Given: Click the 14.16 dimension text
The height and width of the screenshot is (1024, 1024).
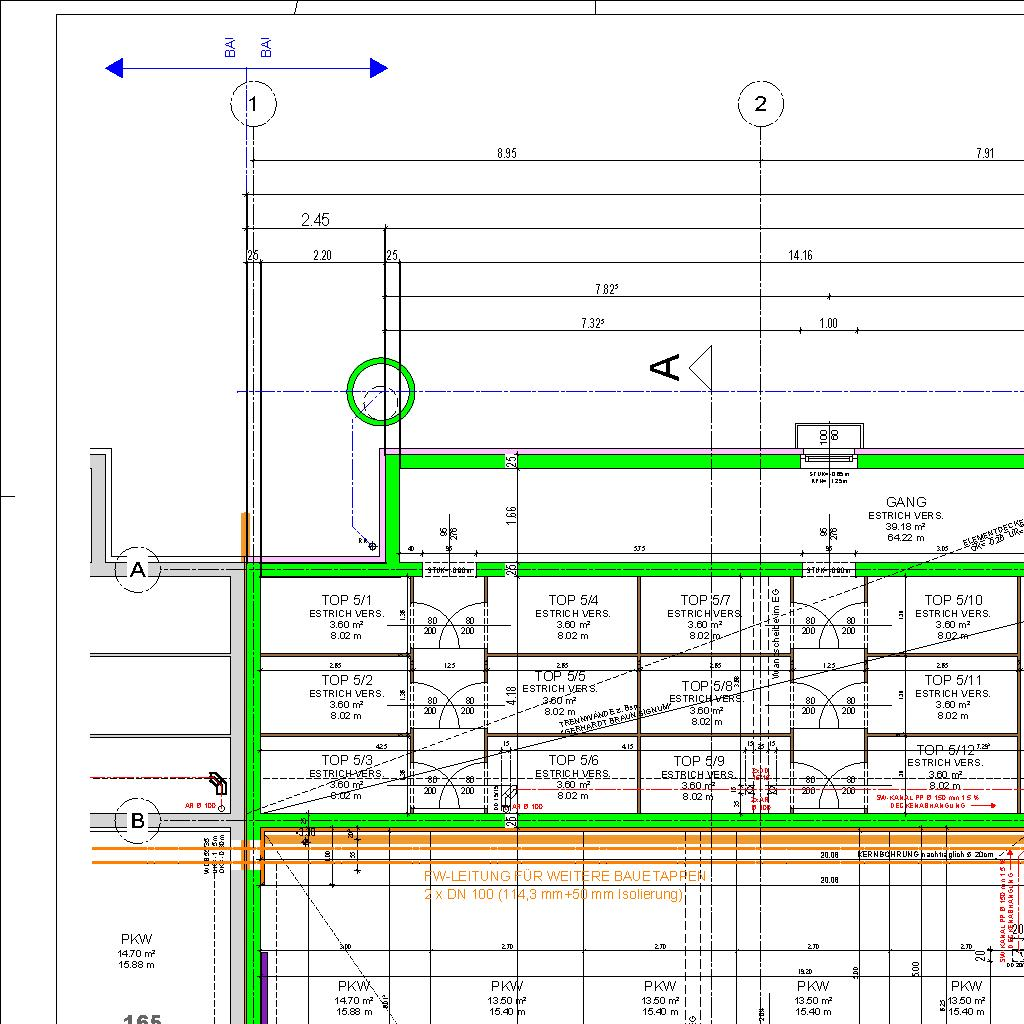Looking at the screenshot, I should point(800,255).
